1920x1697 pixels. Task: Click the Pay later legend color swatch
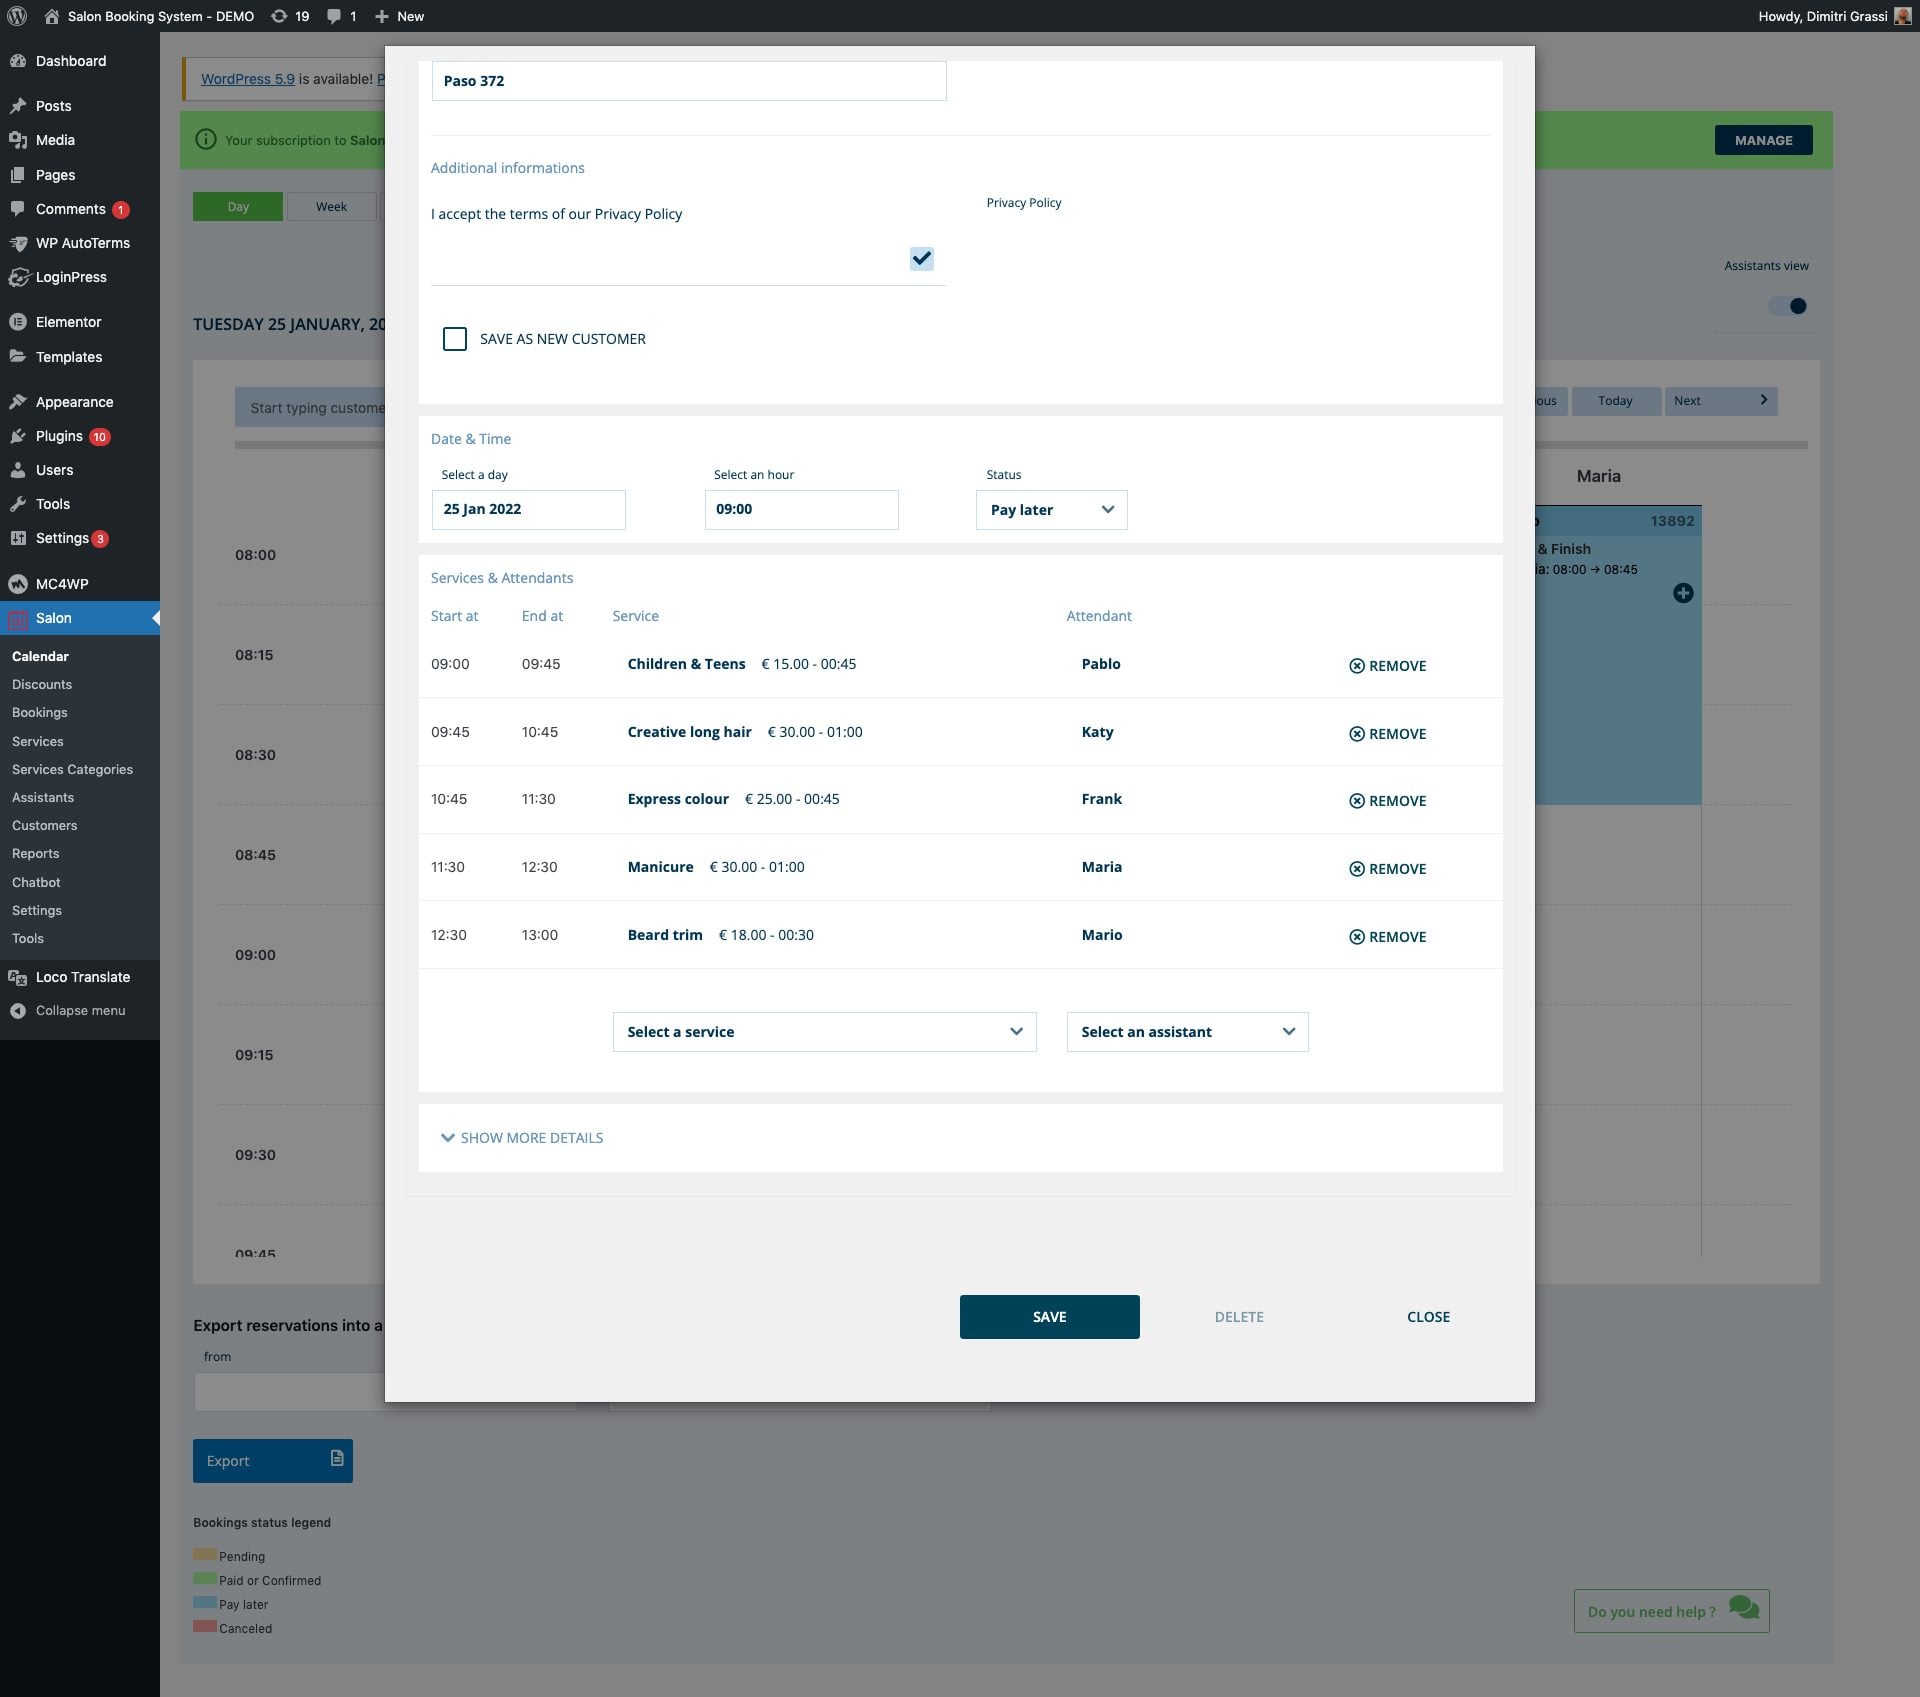pyautogui.click(x=204, y=1603)
